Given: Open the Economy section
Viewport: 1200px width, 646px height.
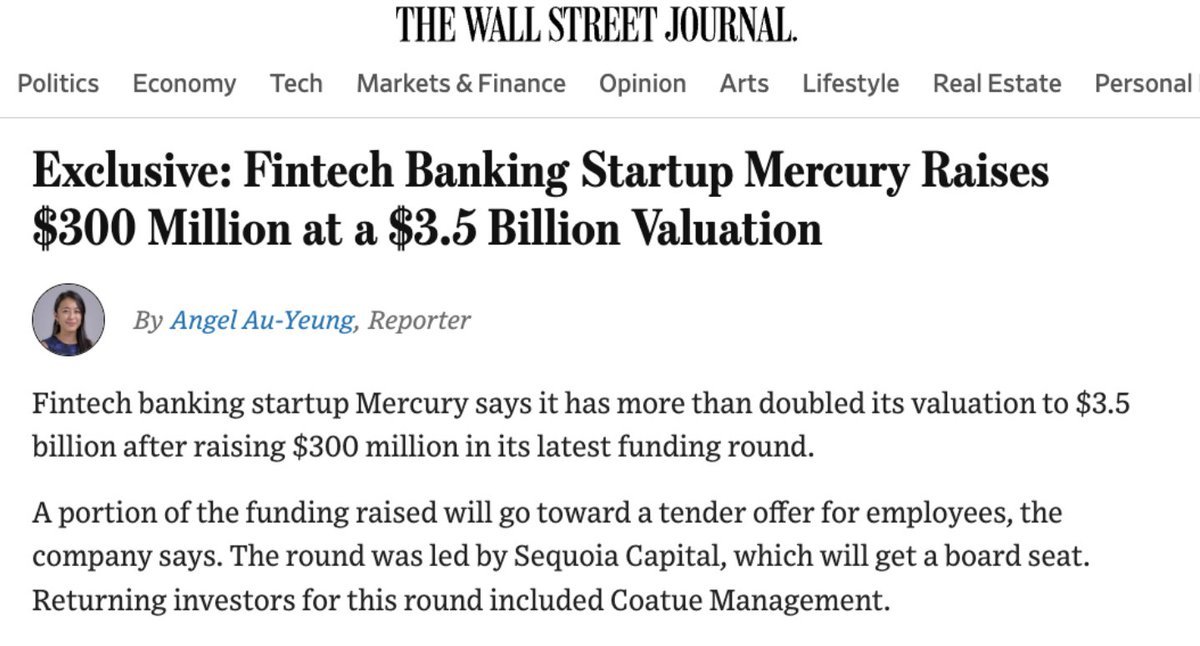Looking at the screenshot, I should point(184,84).
